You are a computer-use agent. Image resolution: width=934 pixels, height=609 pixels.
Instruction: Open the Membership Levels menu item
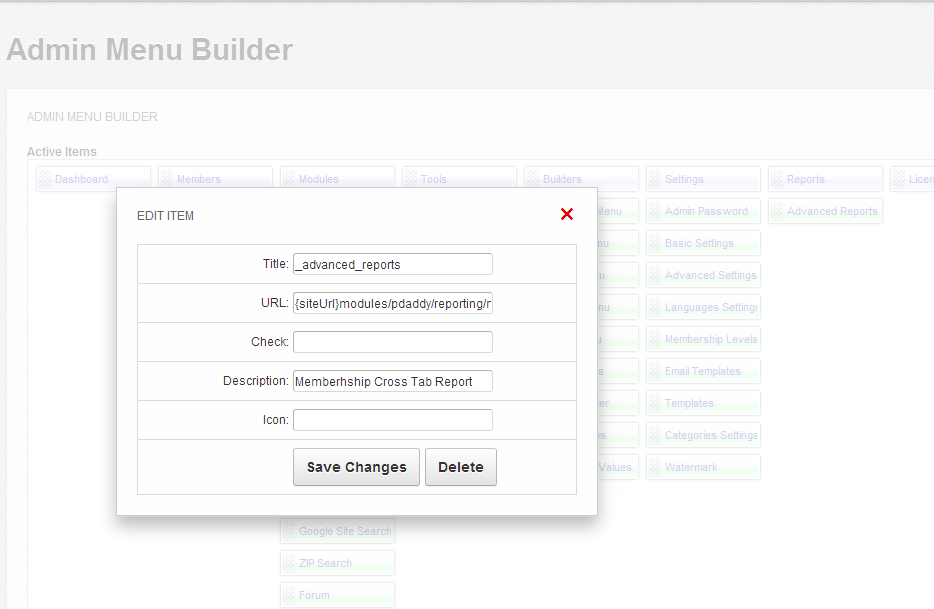(x=710, y=340)
